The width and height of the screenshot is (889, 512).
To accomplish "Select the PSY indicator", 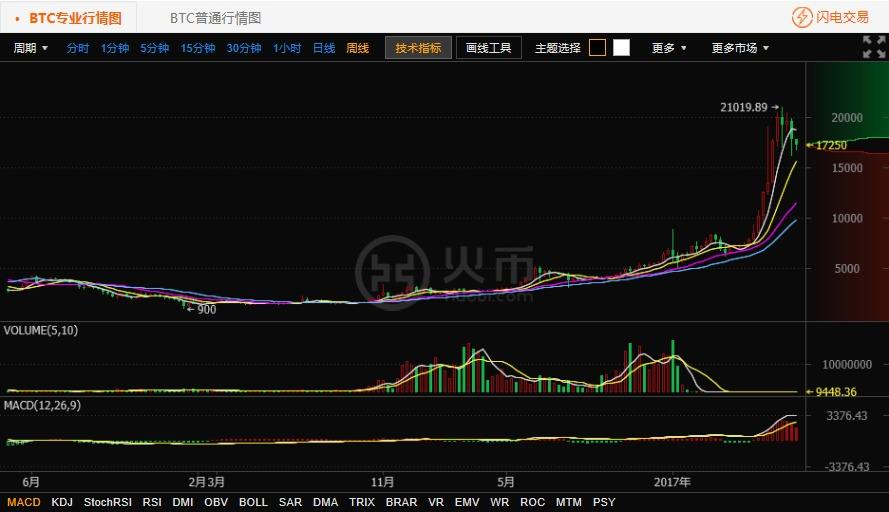I will point(604,502).
